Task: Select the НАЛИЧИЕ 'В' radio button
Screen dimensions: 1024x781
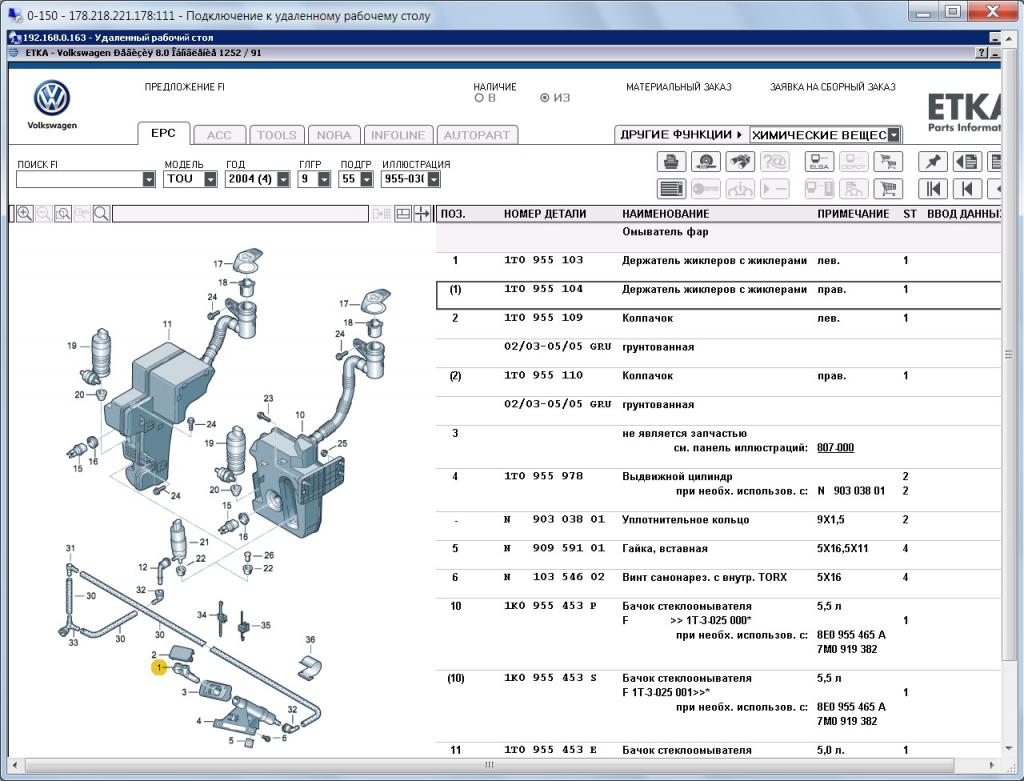Action: click(479, 98)
